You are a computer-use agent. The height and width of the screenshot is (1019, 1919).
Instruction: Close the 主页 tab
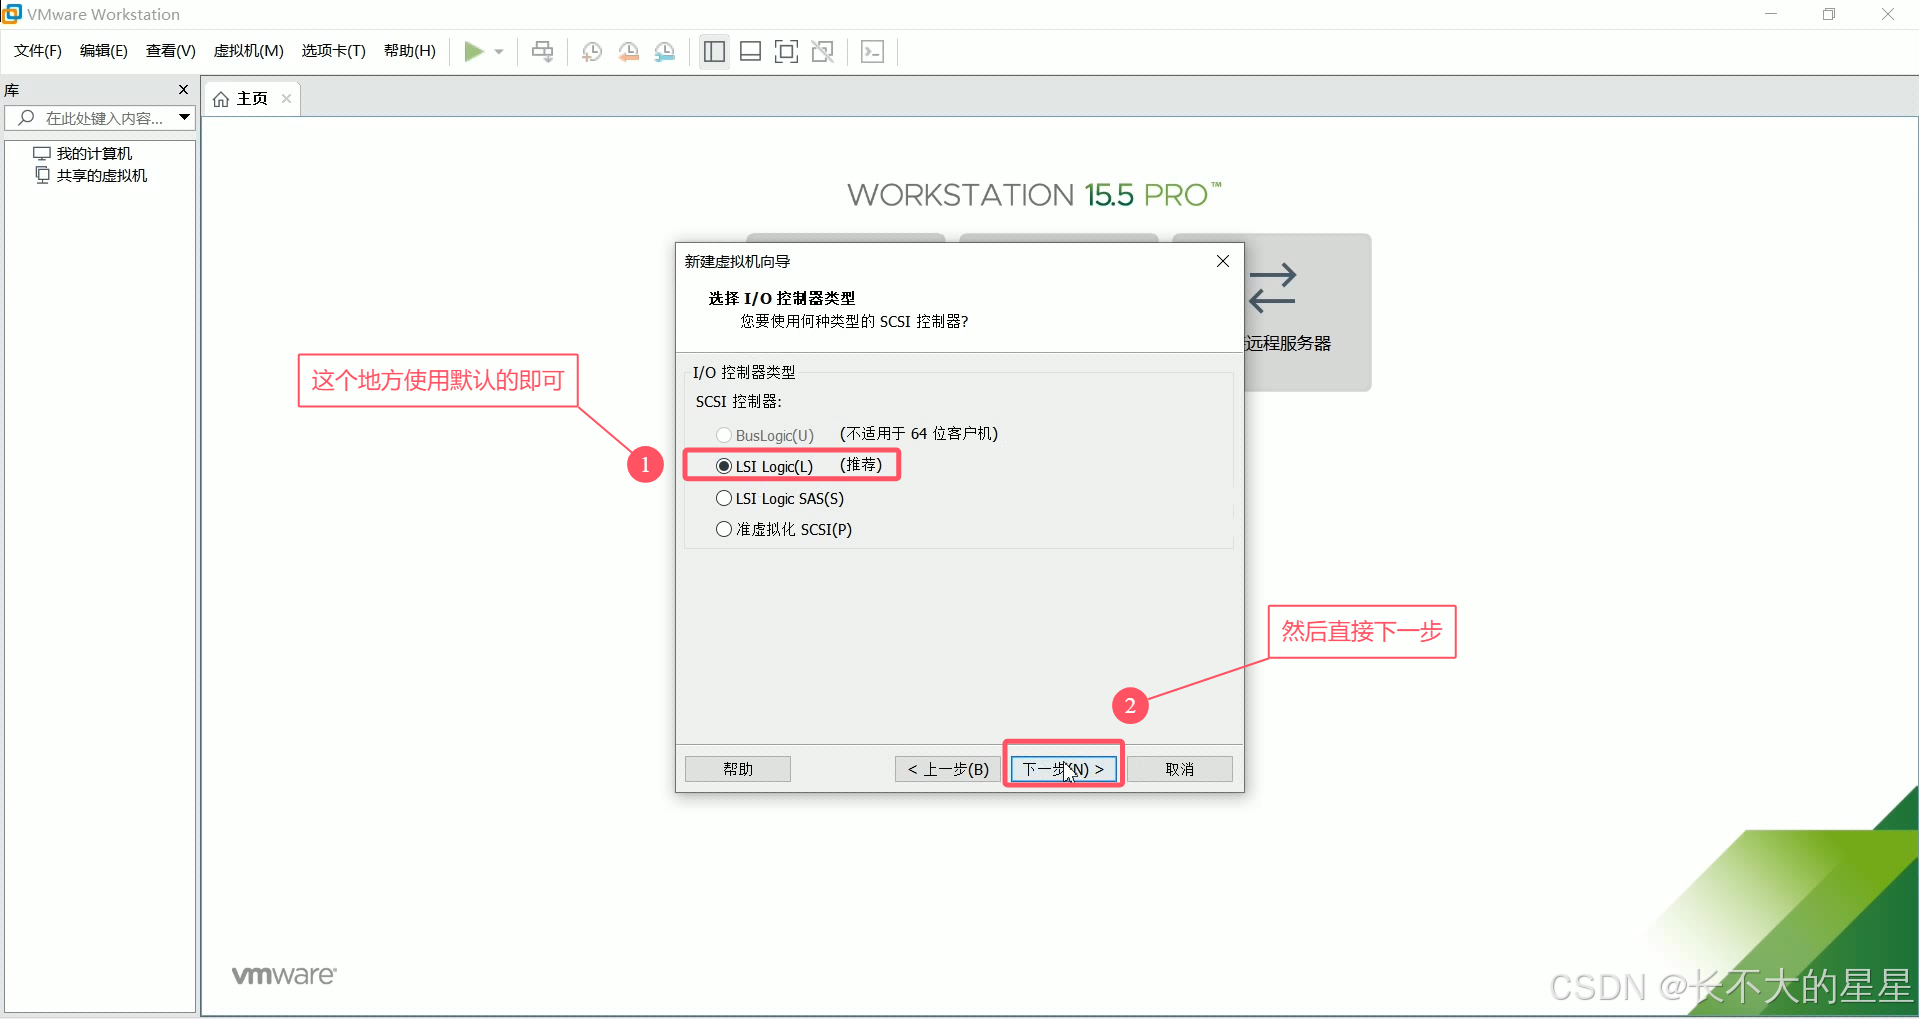point(286,99)
